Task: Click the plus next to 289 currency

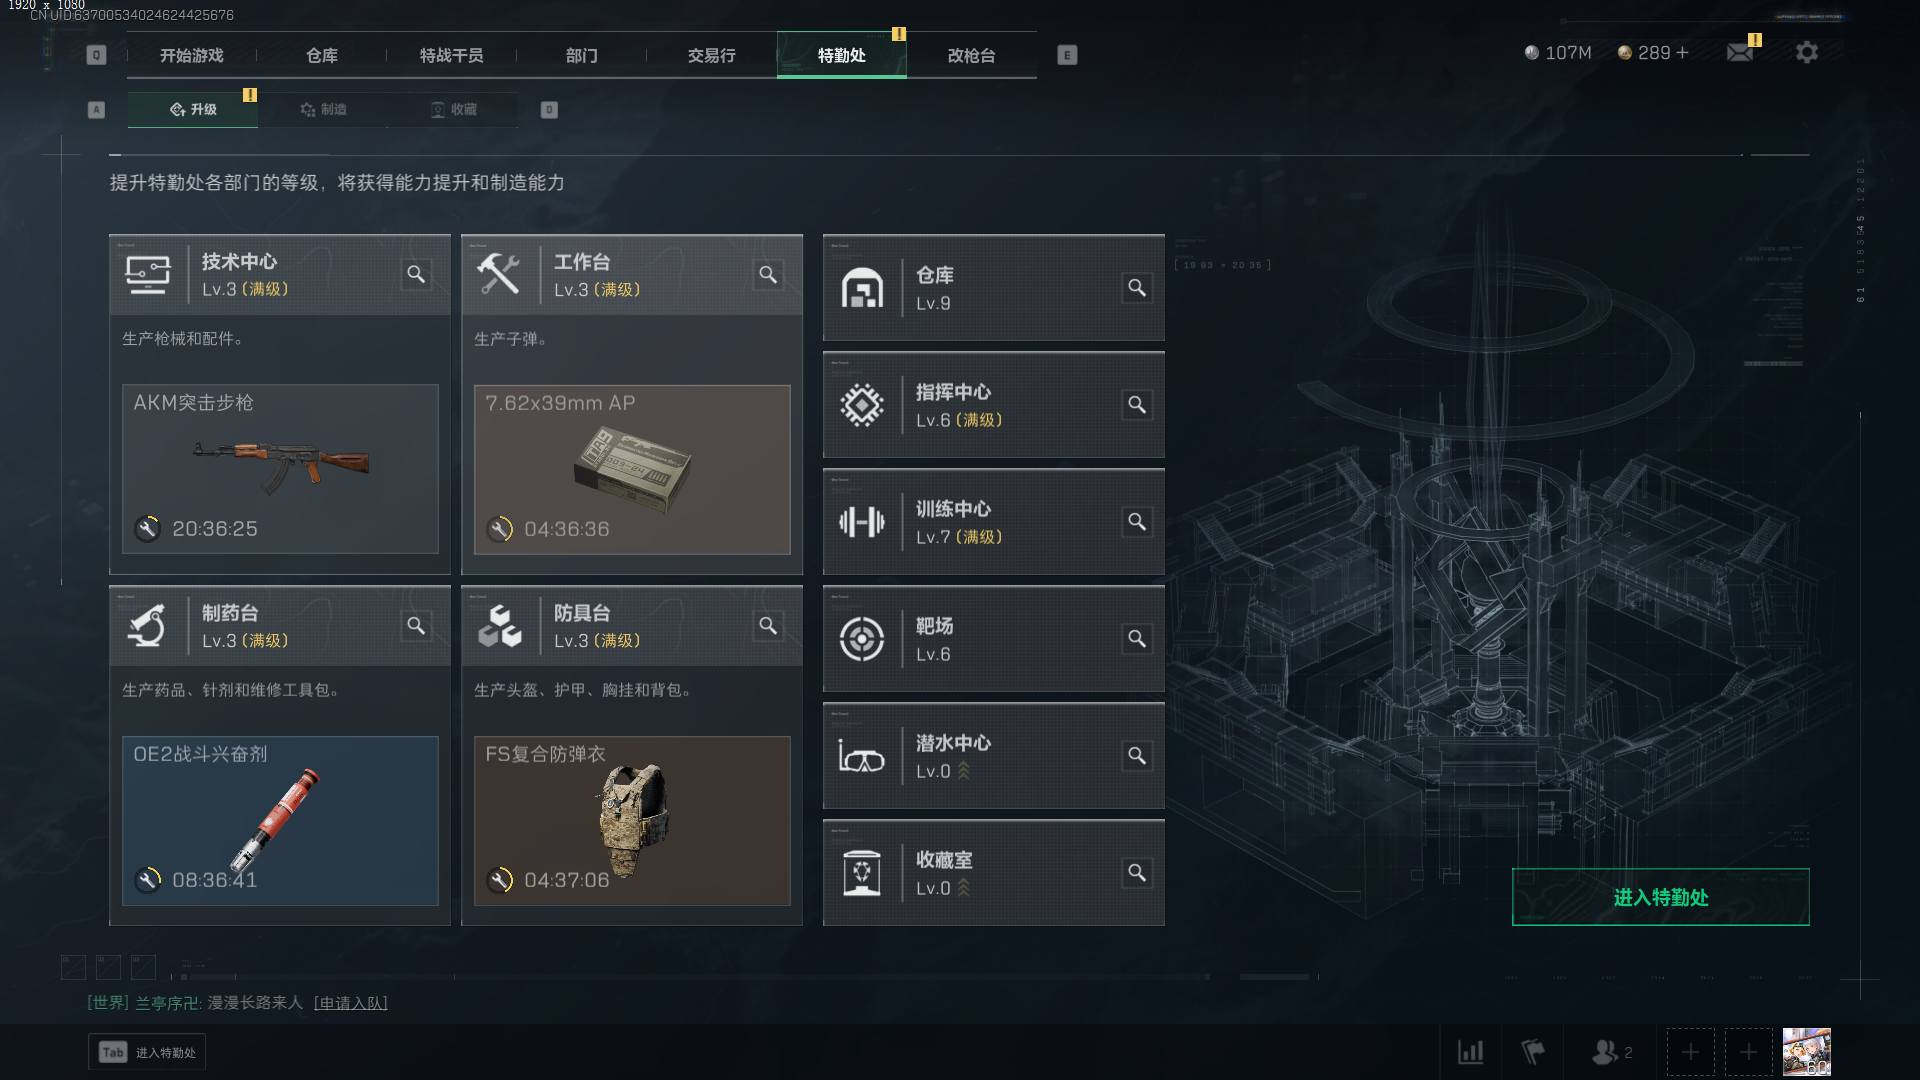Action: 1682,52
